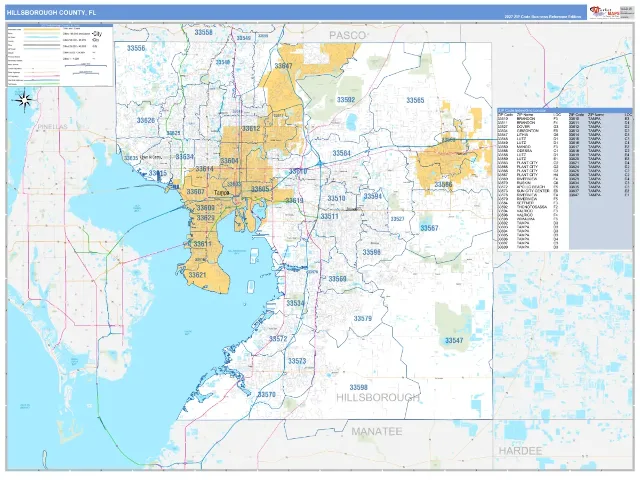
Task: Click ZIP code label 33604
Action: pyautogui.click(x=229, y=161)
